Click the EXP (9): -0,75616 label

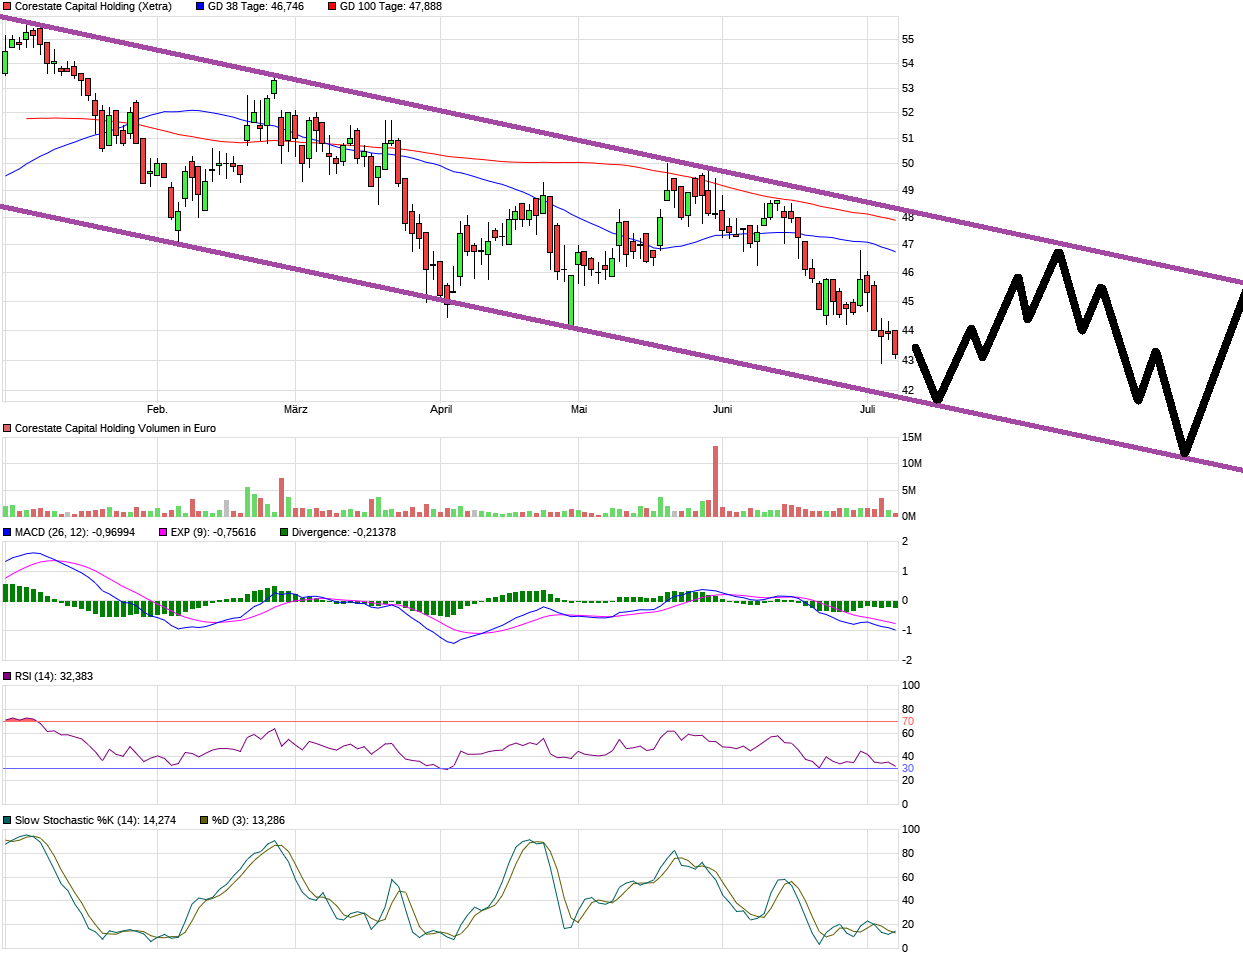pyautogui.click(x=213, y=532)
